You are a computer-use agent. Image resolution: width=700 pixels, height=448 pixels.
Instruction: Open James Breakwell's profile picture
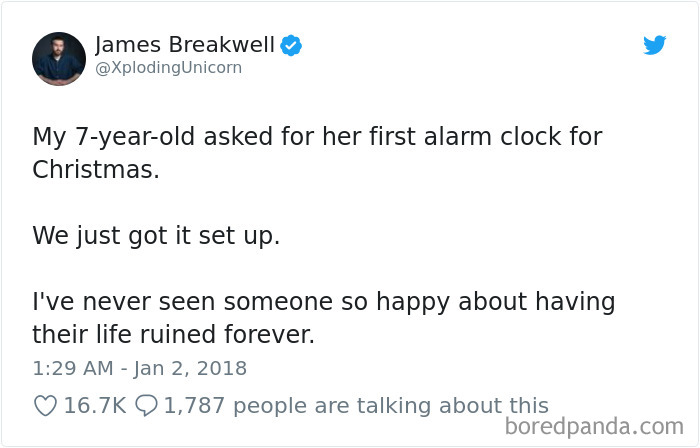pos(59,57)
